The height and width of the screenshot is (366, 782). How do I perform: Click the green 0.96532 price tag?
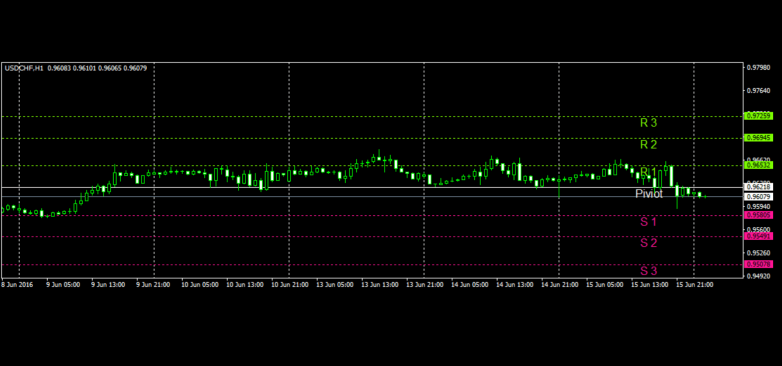tap(759, 165)
